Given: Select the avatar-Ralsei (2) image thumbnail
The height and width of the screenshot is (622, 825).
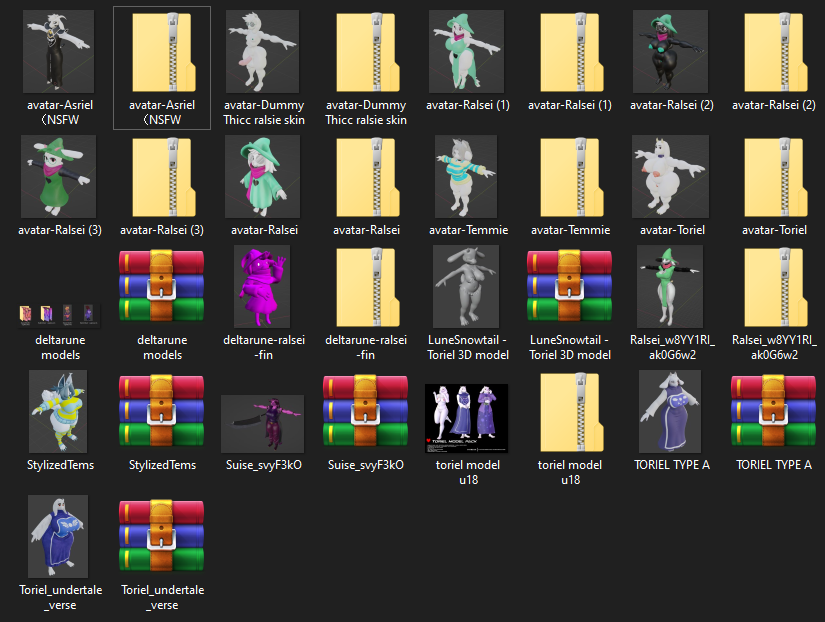Looking at the screenshot, I should 670,52.
